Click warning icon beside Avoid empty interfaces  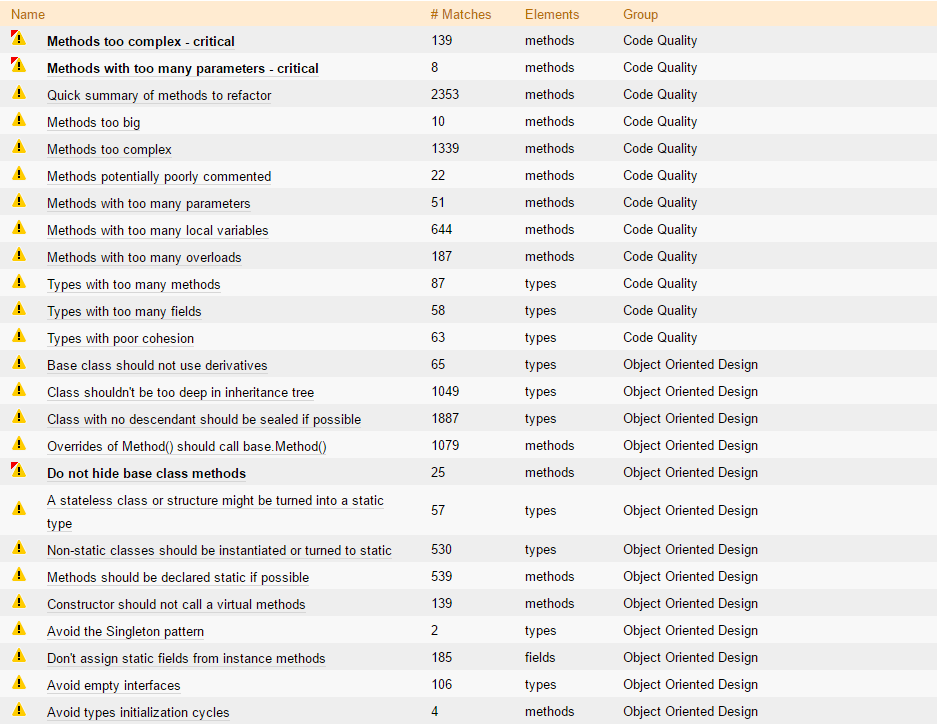coord(18,684)
